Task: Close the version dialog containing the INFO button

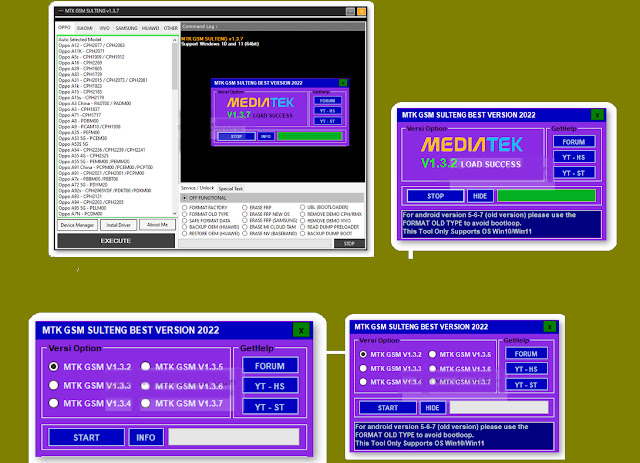Action: [x=301, y=330]
